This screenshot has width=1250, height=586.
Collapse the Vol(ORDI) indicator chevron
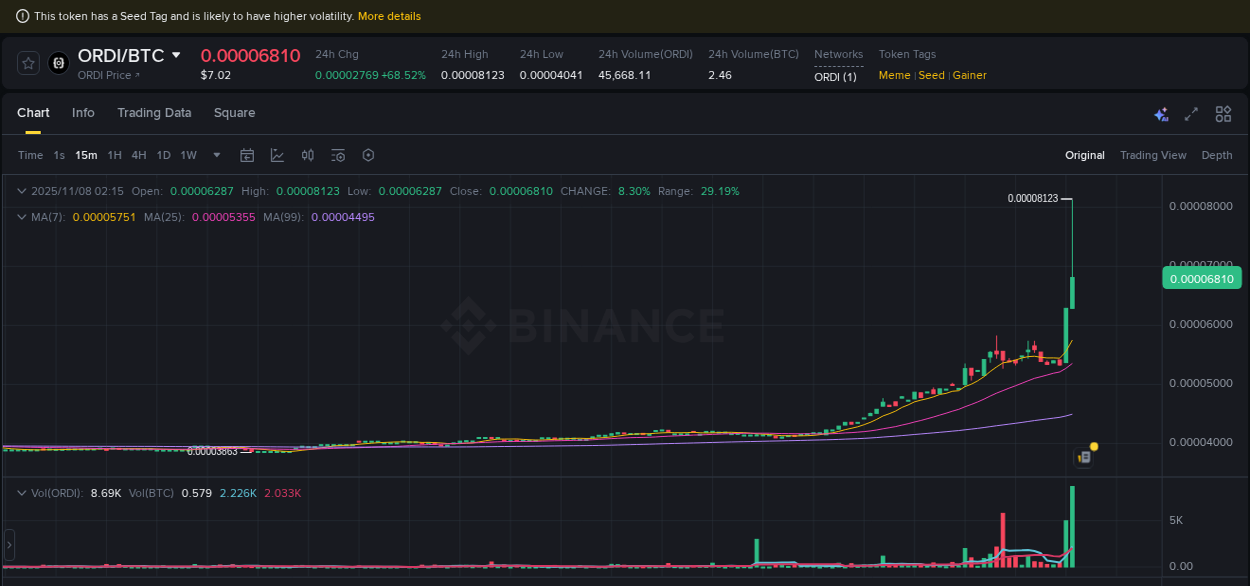tap(20, 492)
